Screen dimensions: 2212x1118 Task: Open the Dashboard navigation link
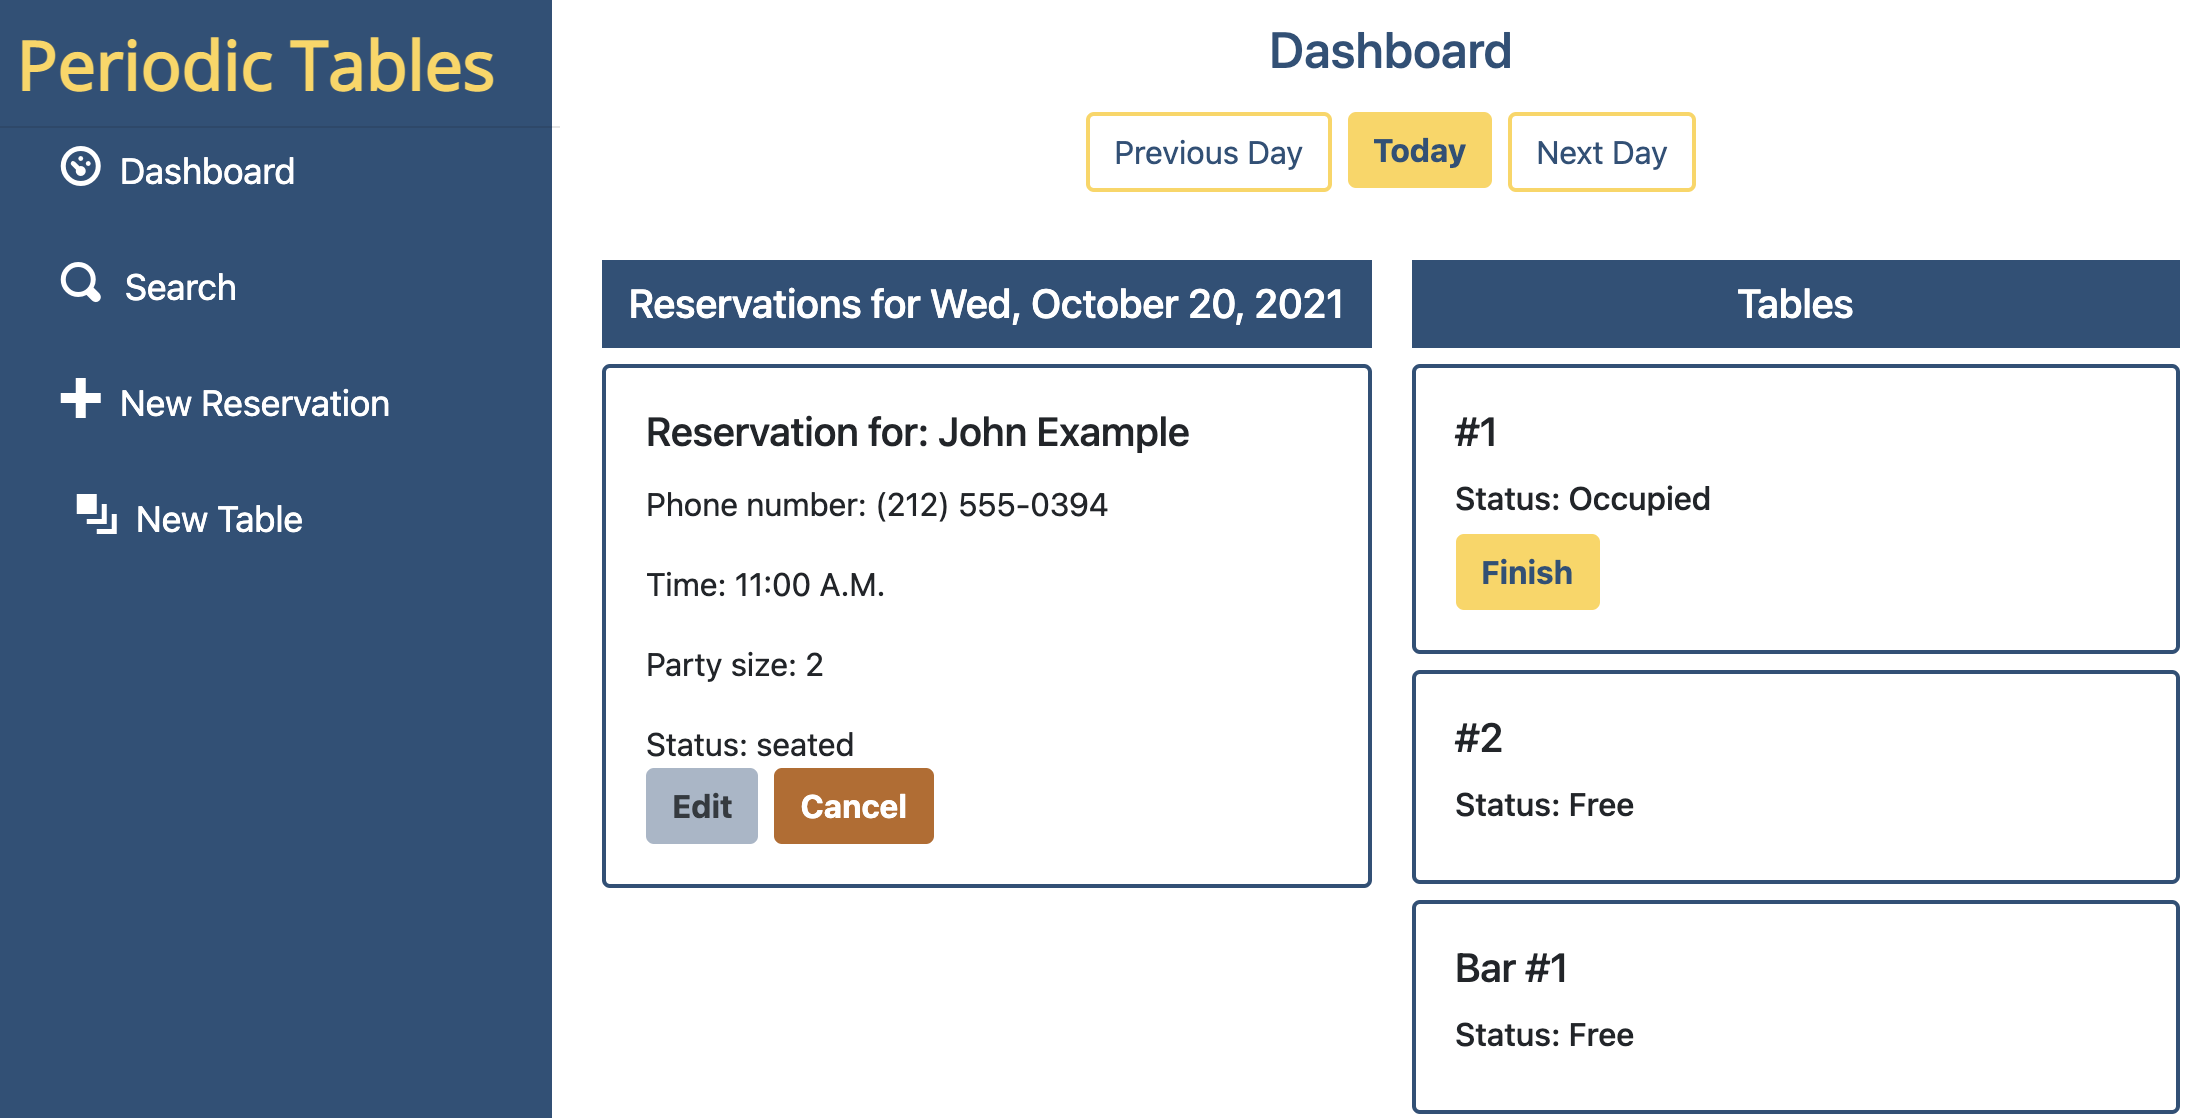coord(206,171)
